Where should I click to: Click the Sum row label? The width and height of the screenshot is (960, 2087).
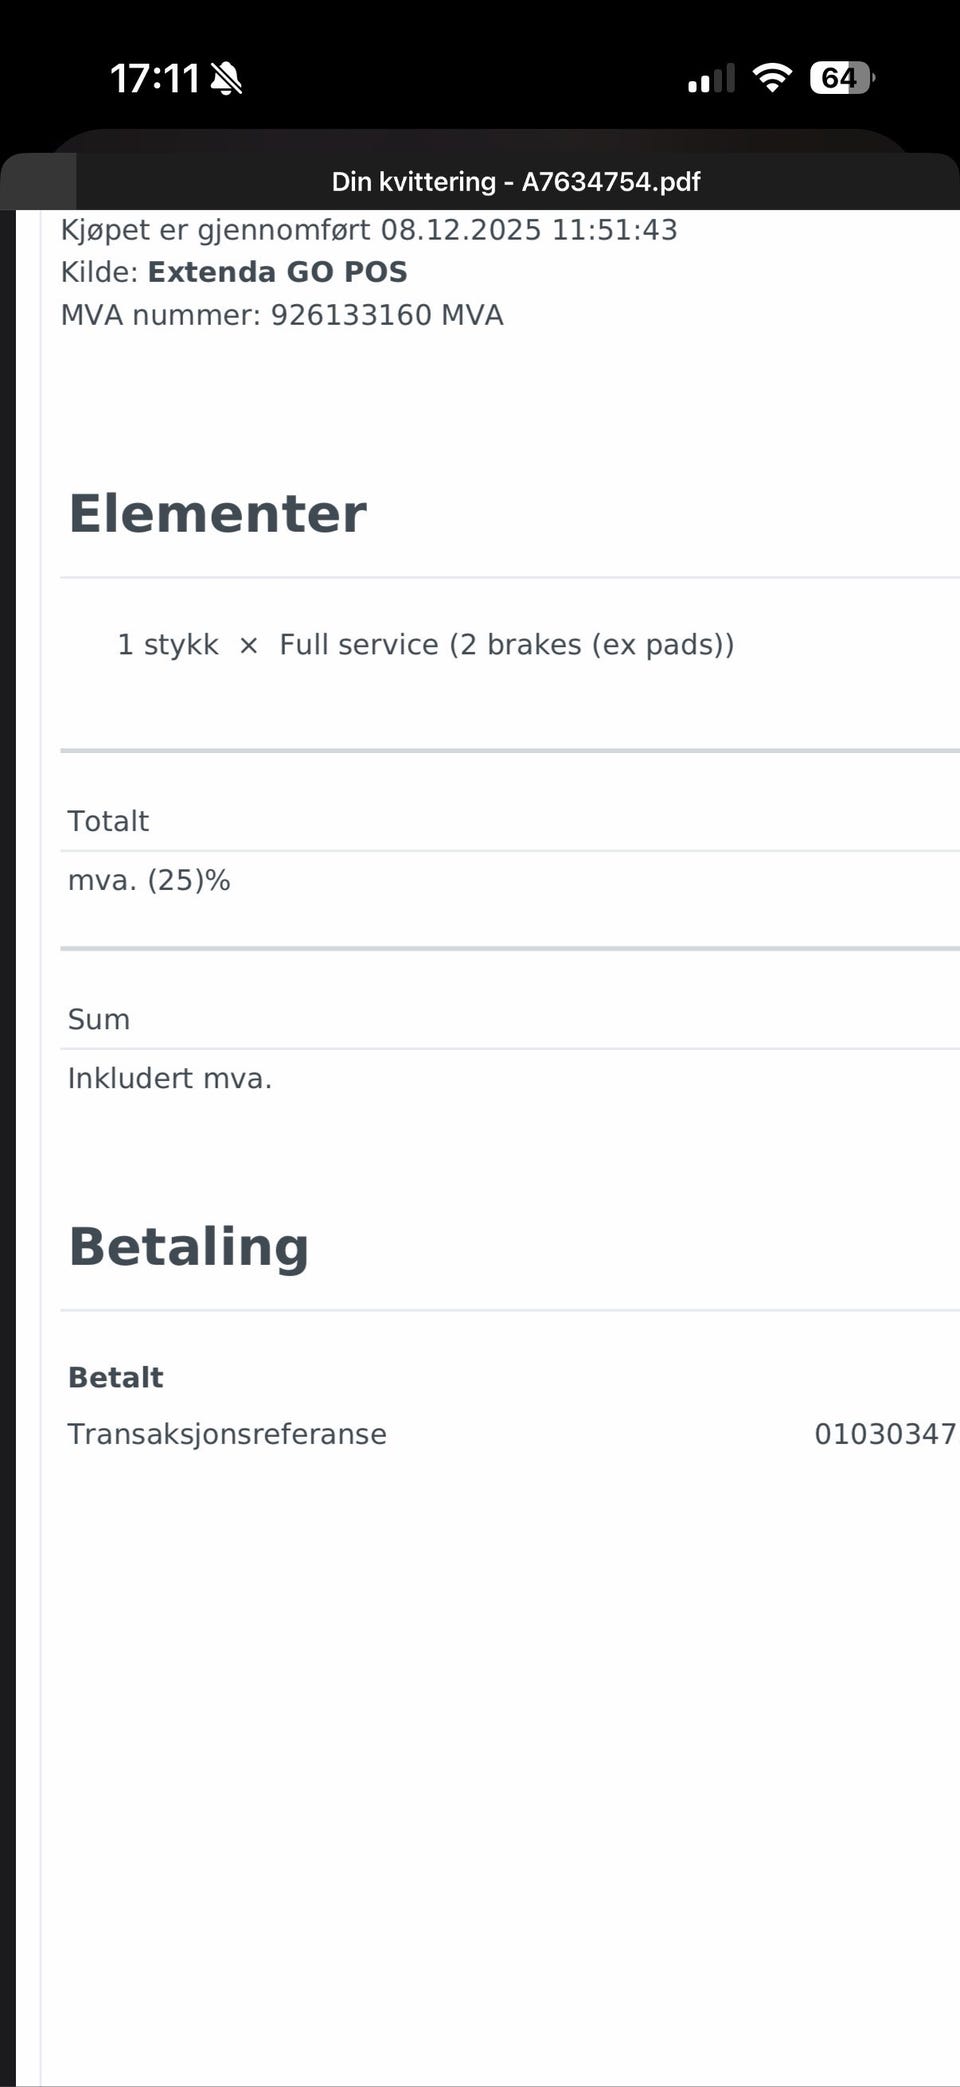click(x=98, y=1019)
